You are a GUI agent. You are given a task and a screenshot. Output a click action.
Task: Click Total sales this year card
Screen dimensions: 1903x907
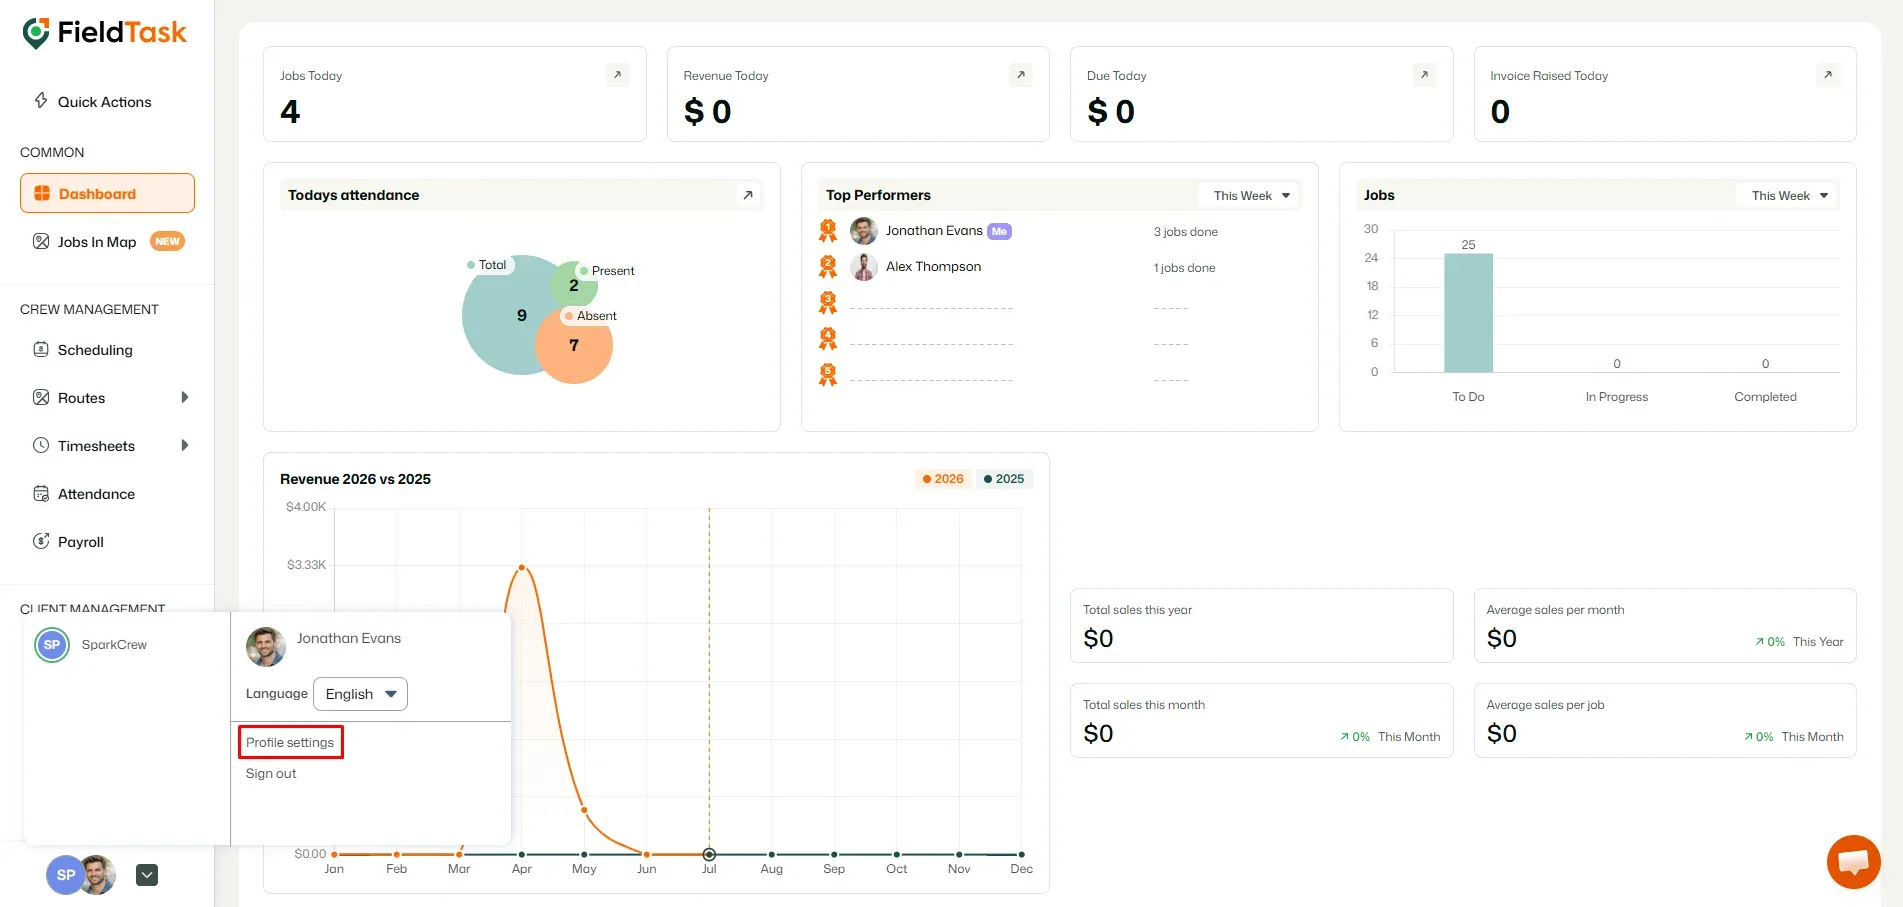1261,625
